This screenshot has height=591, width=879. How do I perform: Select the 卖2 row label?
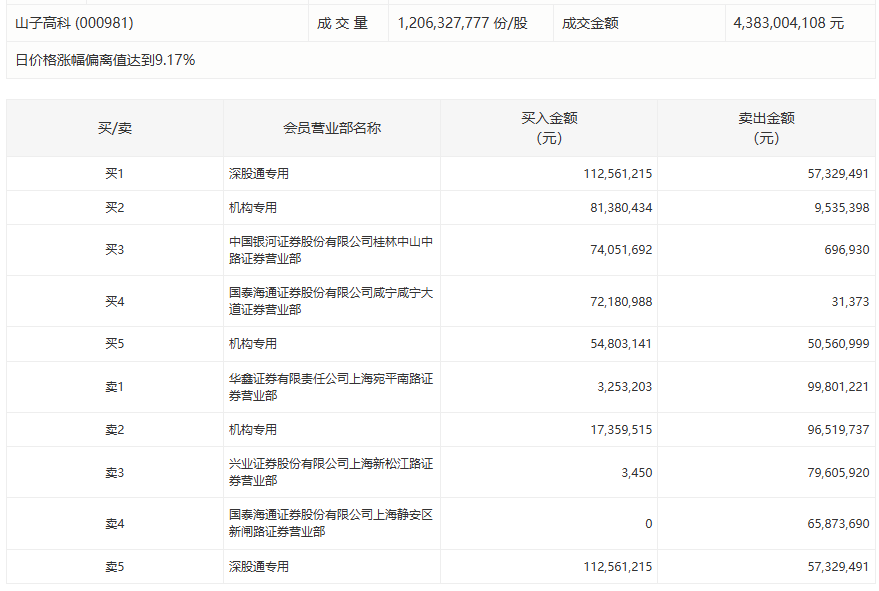pyautogui.click(x=114, y=430)
